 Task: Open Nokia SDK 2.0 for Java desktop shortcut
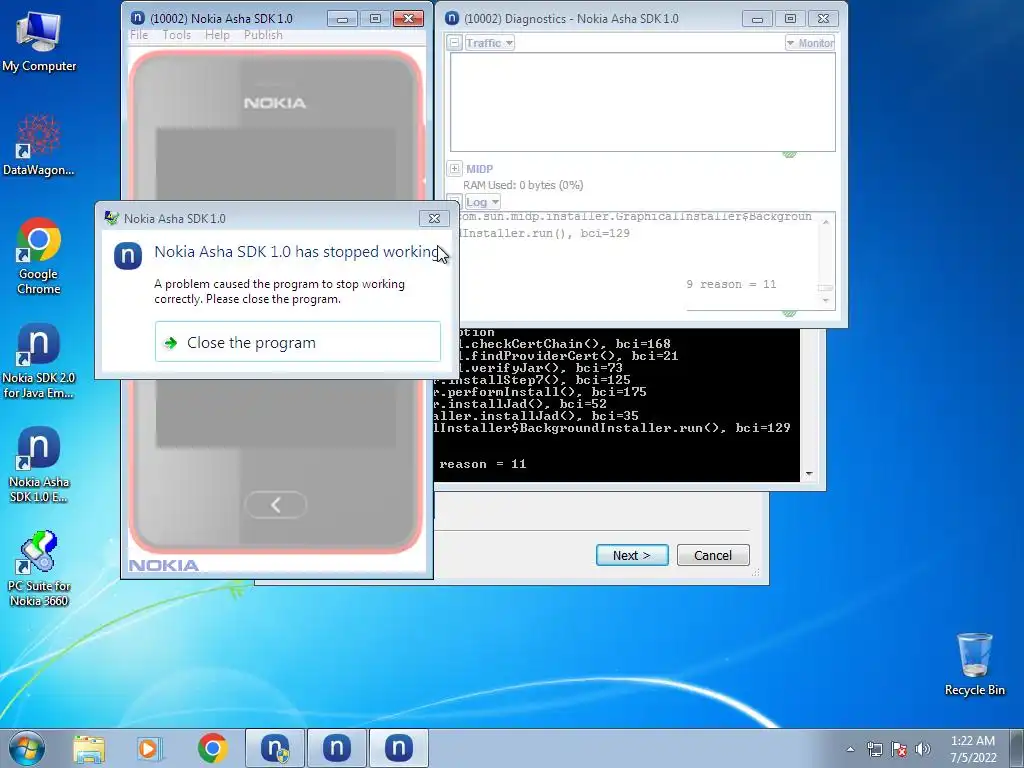pos(39,360)
